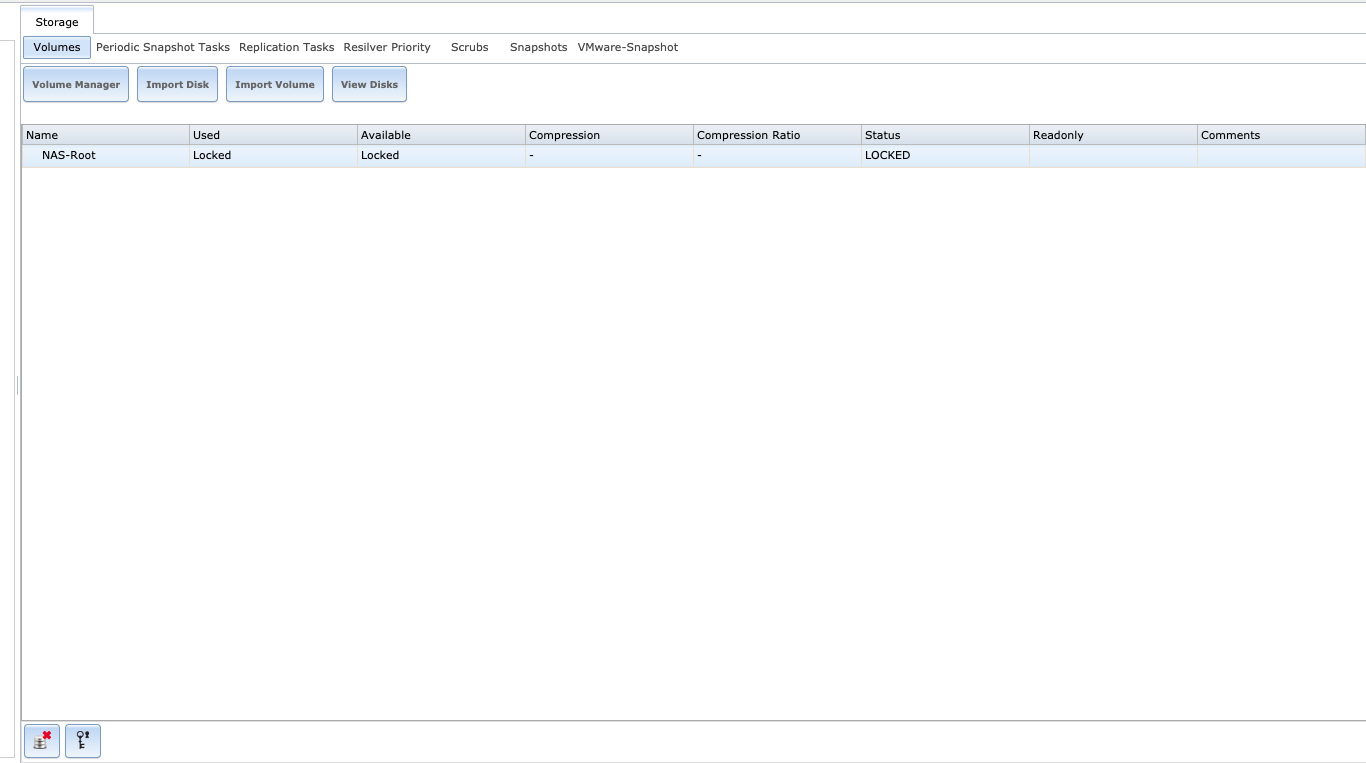The image size is (1366, 763).
Task: Launch the Volume Manager
Action: click(76, 85)
